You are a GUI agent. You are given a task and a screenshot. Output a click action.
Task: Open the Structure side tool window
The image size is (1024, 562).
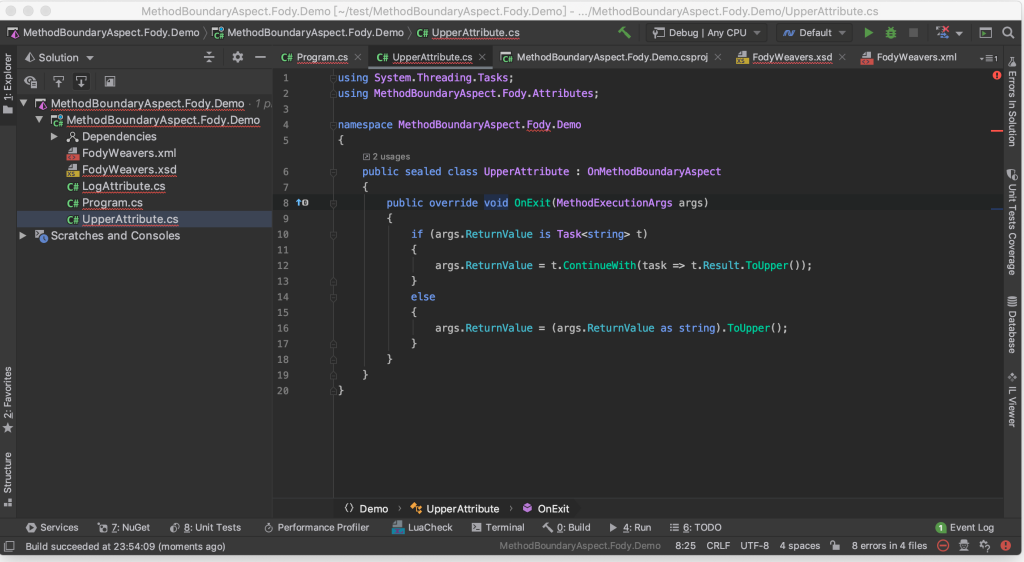(x=8, y=479)
